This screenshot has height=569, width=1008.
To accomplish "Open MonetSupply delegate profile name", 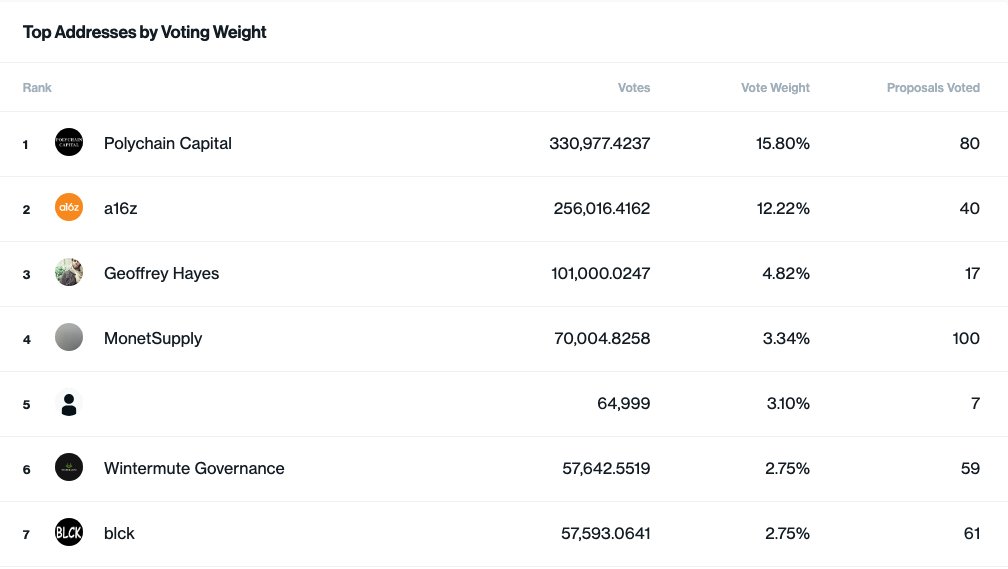I will click(x=153, y=338).
